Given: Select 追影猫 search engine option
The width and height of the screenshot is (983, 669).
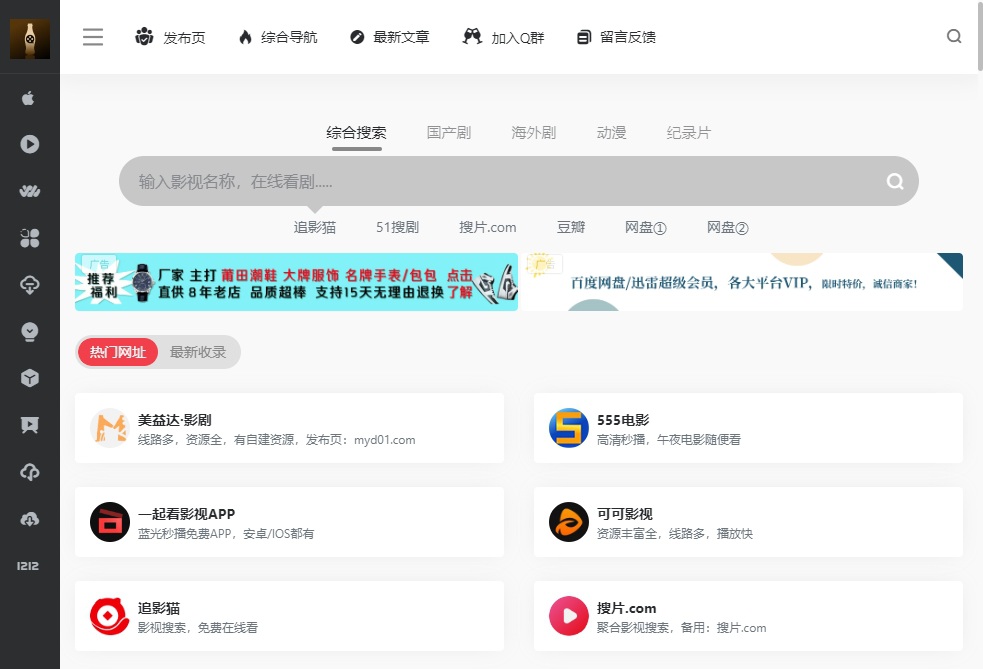Looking at the screenshot, I should tap(315, 227).
